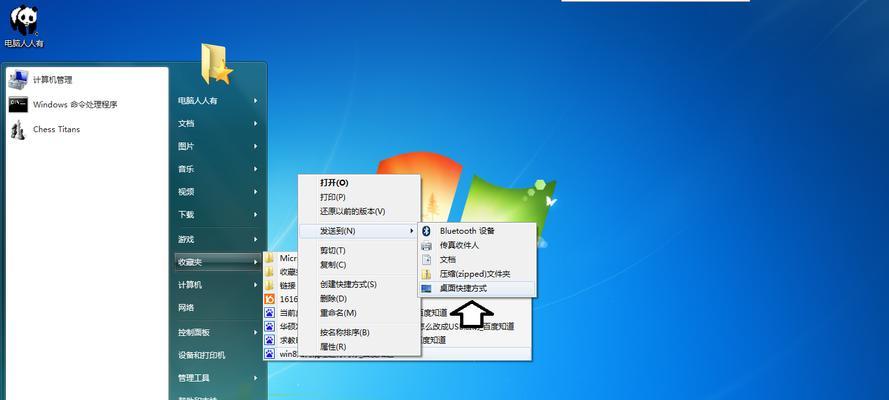889x400 pixels.
Task: Open 电脑人人有 user folder in Start menu
Action: [198, 101]
